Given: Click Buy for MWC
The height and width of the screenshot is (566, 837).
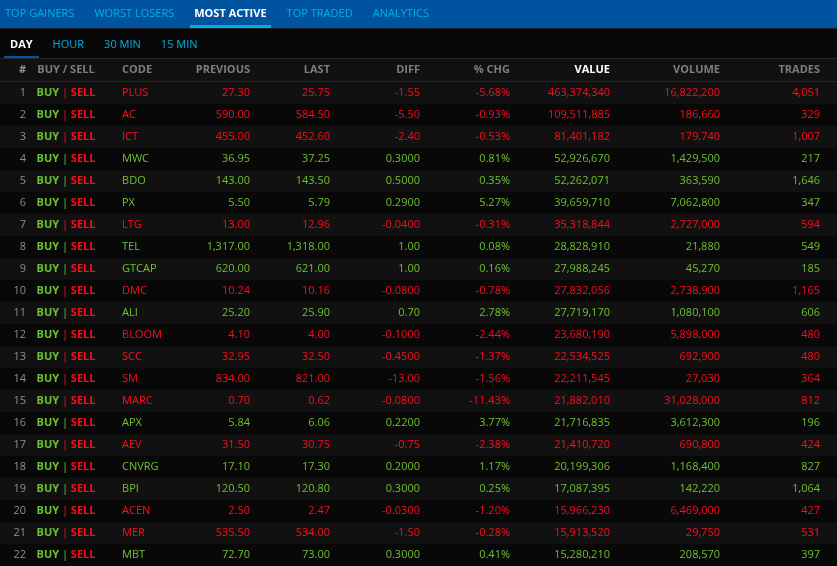Looking at the screenshot, I should tap(48, 158).
